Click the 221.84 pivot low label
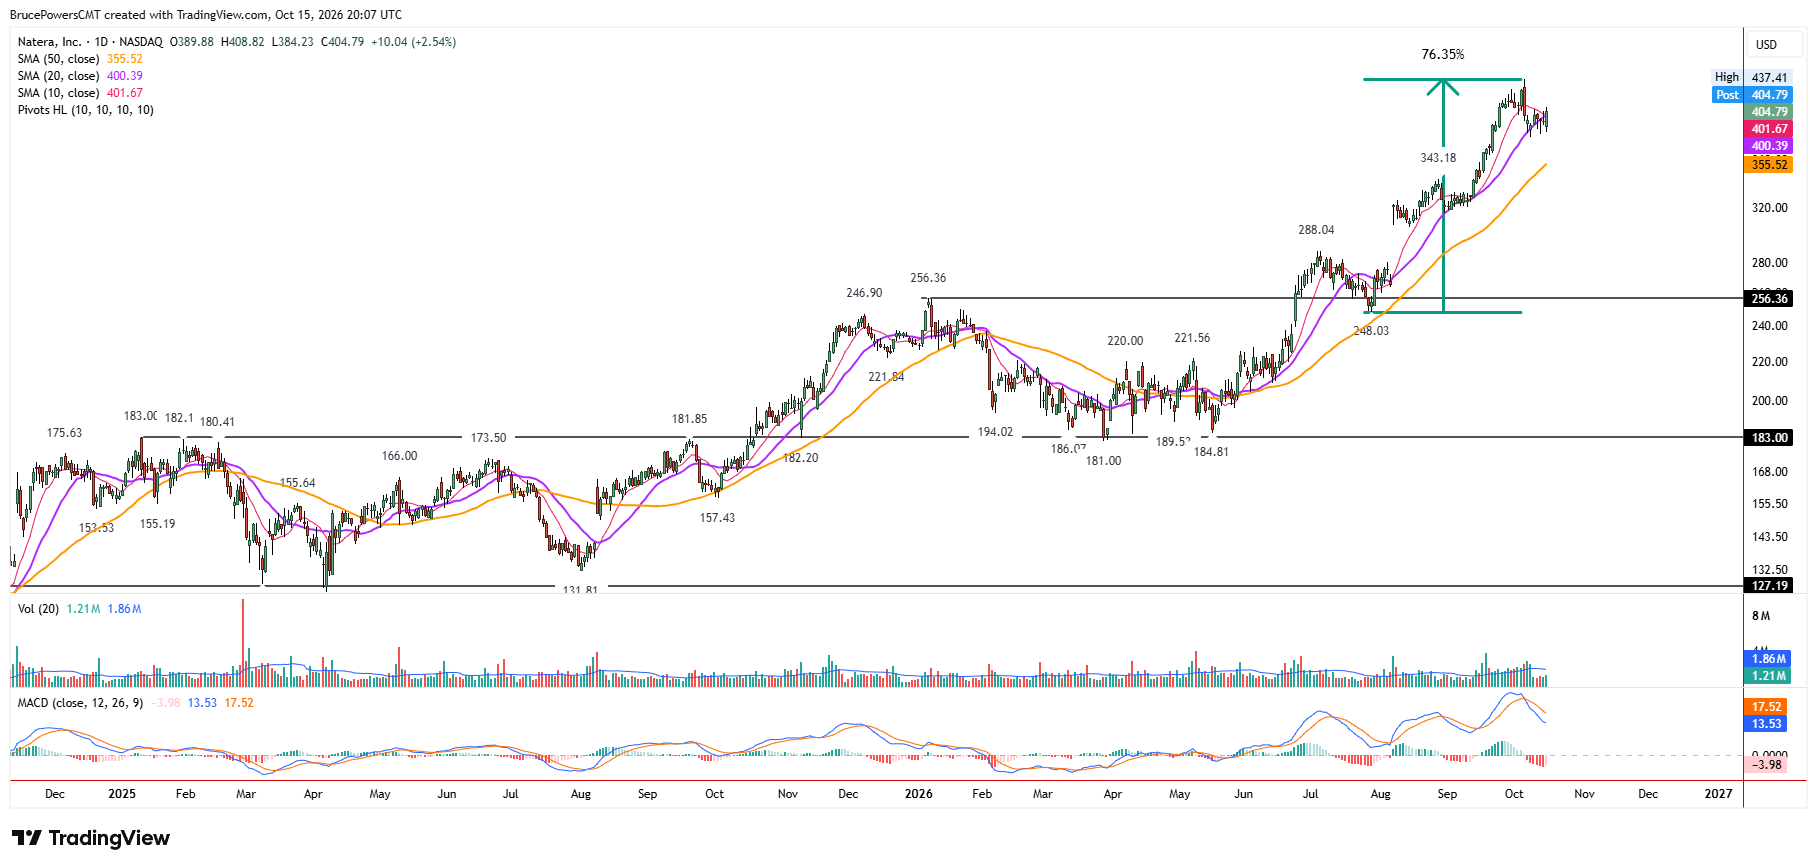This screenshot has width=1817, height=868. (886, 377)
